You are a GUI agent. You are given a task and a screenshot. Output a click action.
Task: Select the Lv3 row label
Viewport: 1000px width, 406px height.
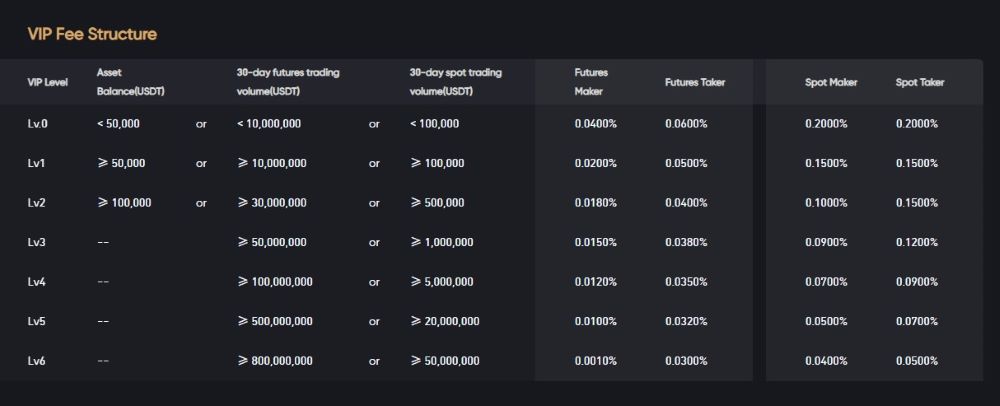click(37, 242)
